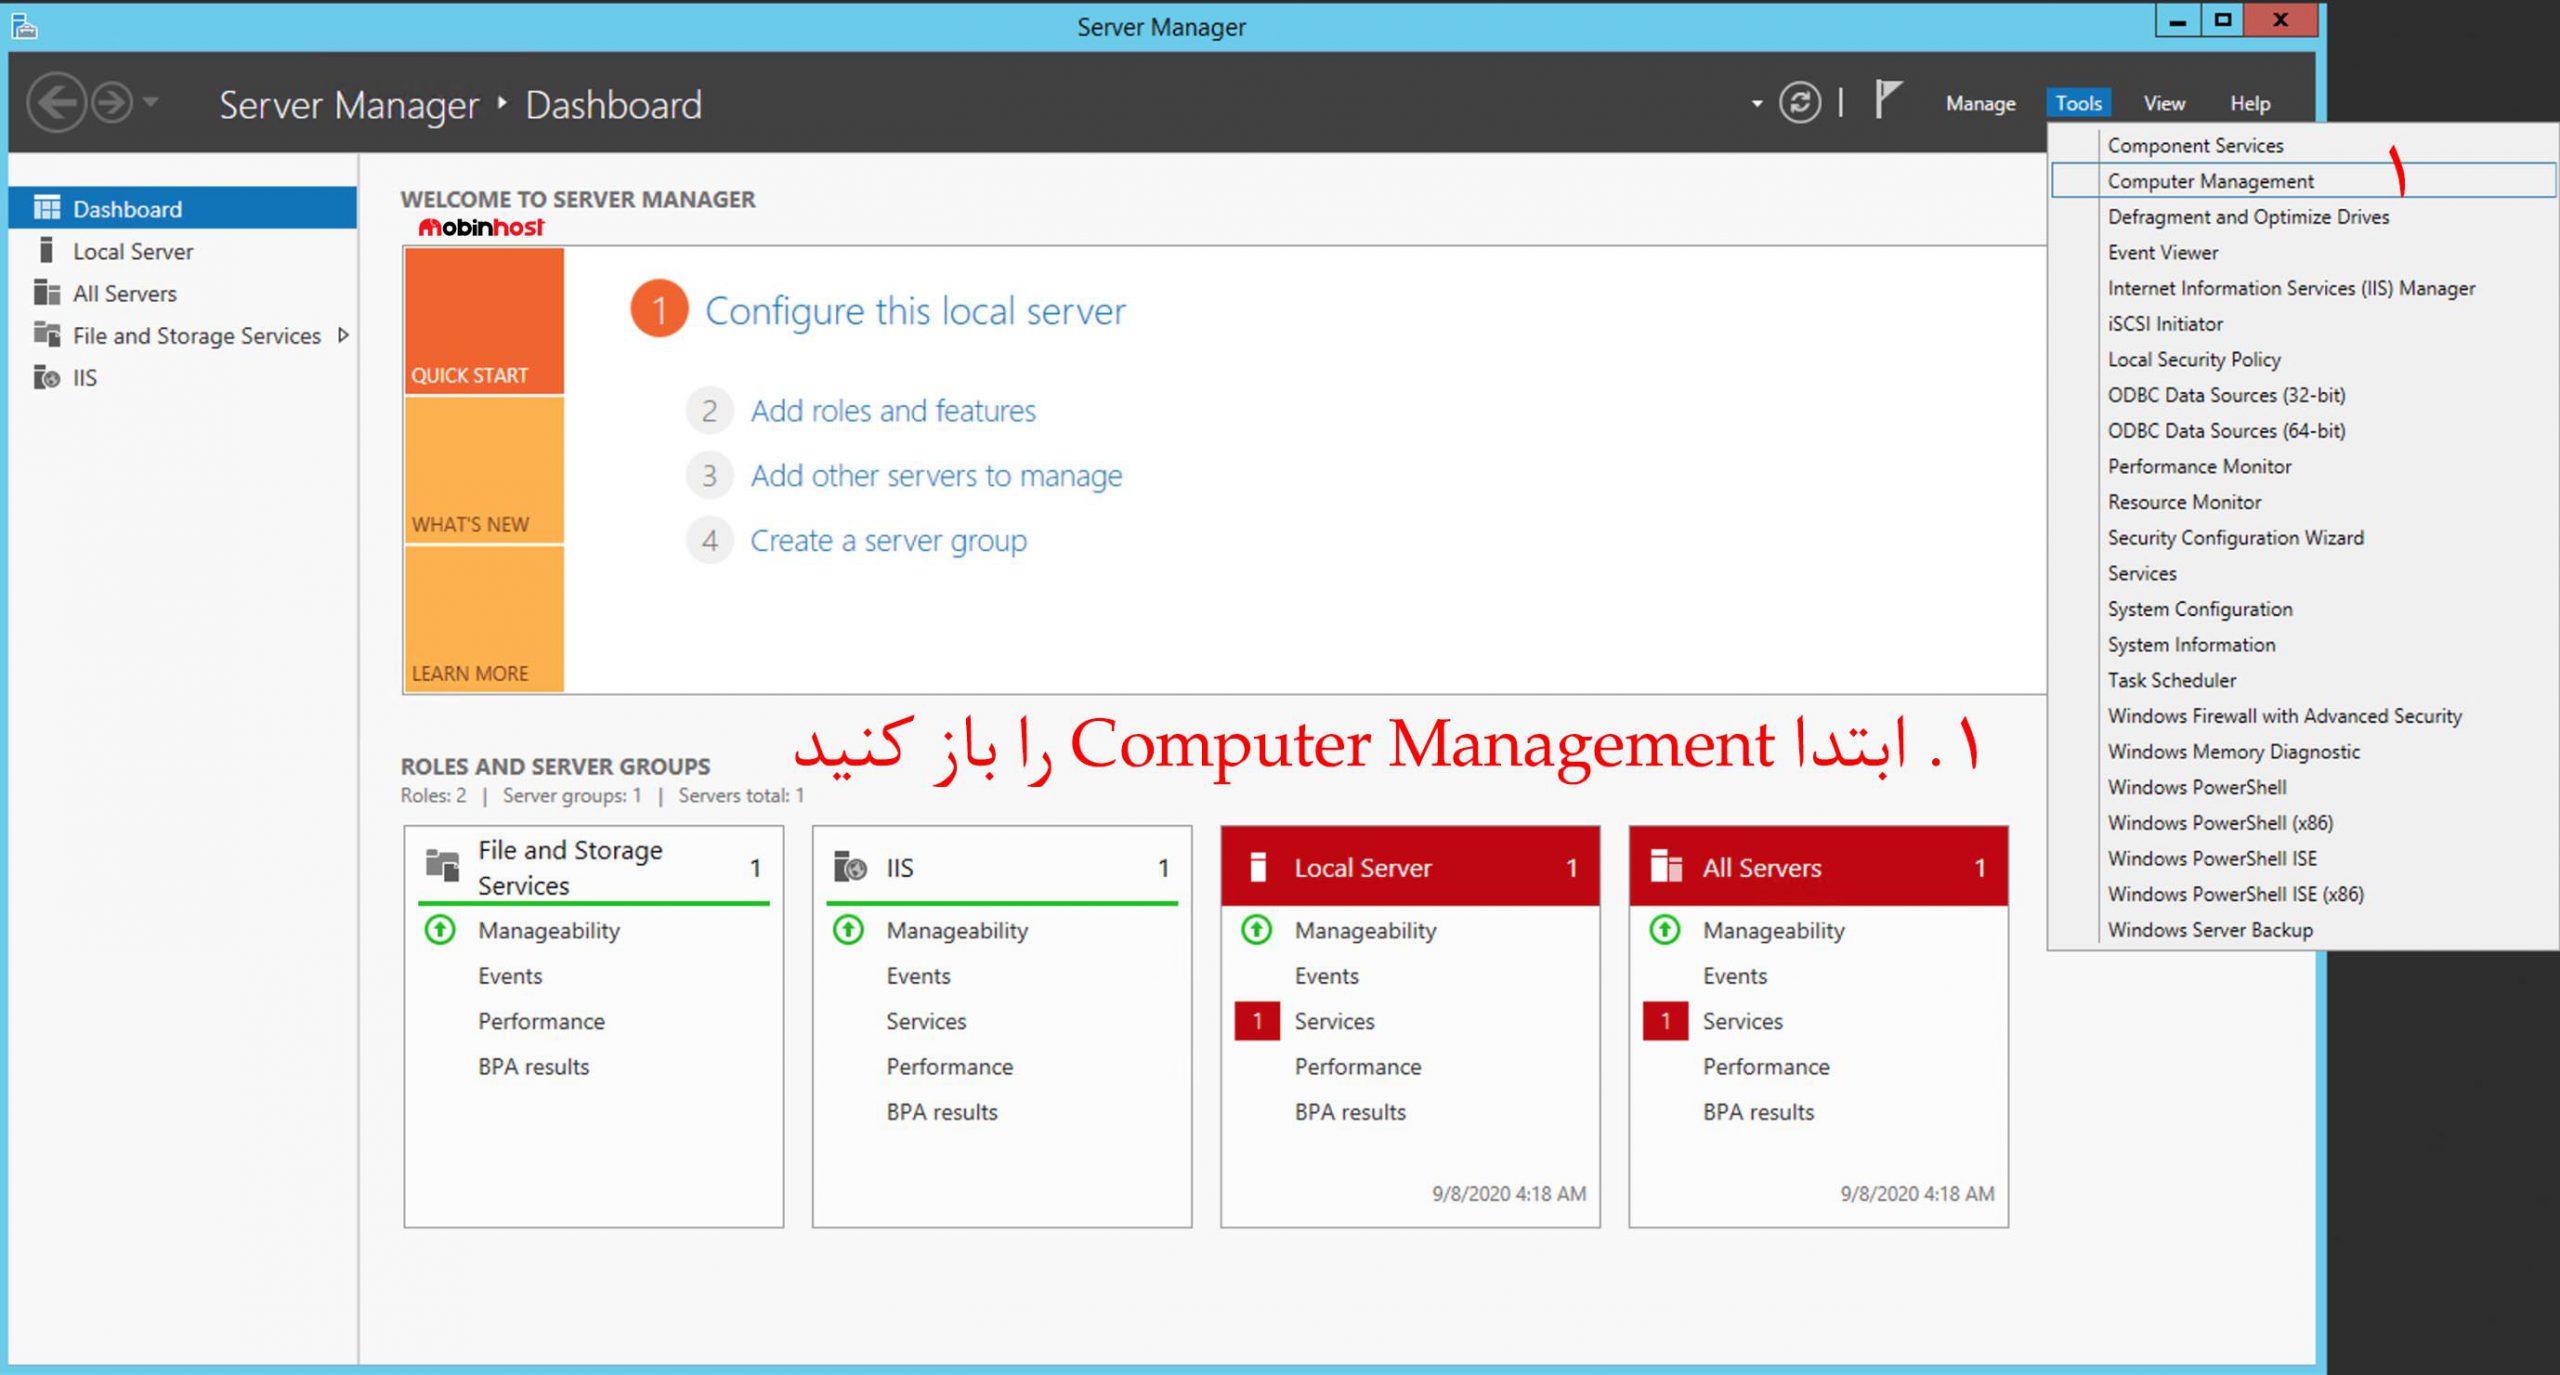Open the Manage menu
Viewport: 2560px width, 1375px height.
1980,103
